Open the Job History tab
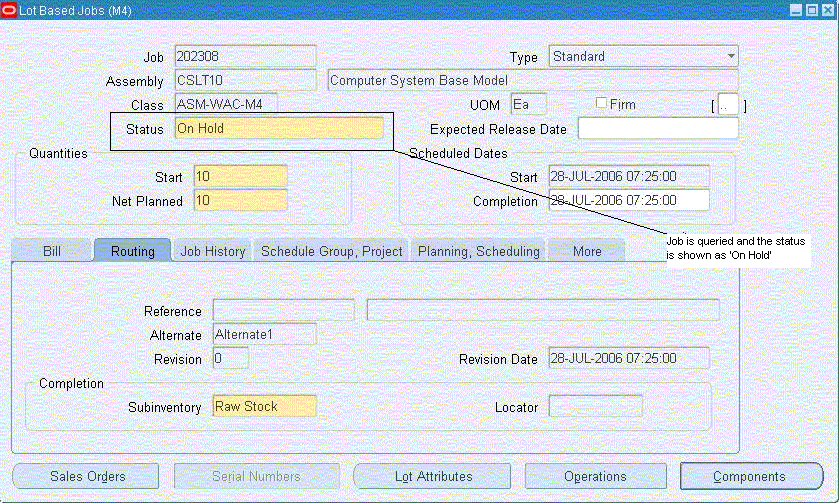Image resolution: width=839 pixels, height=503 pixels. [212, 251]
